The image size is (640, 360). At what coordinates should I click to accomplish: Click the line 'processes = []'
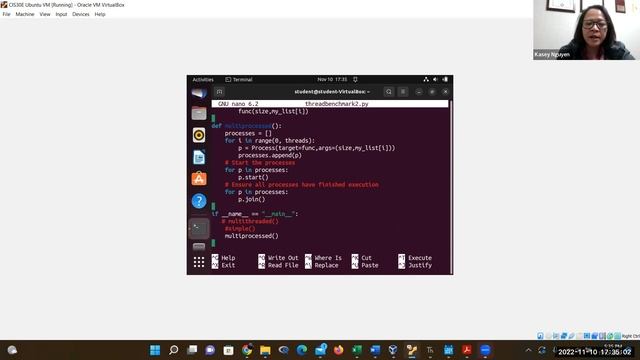(248, 133)
